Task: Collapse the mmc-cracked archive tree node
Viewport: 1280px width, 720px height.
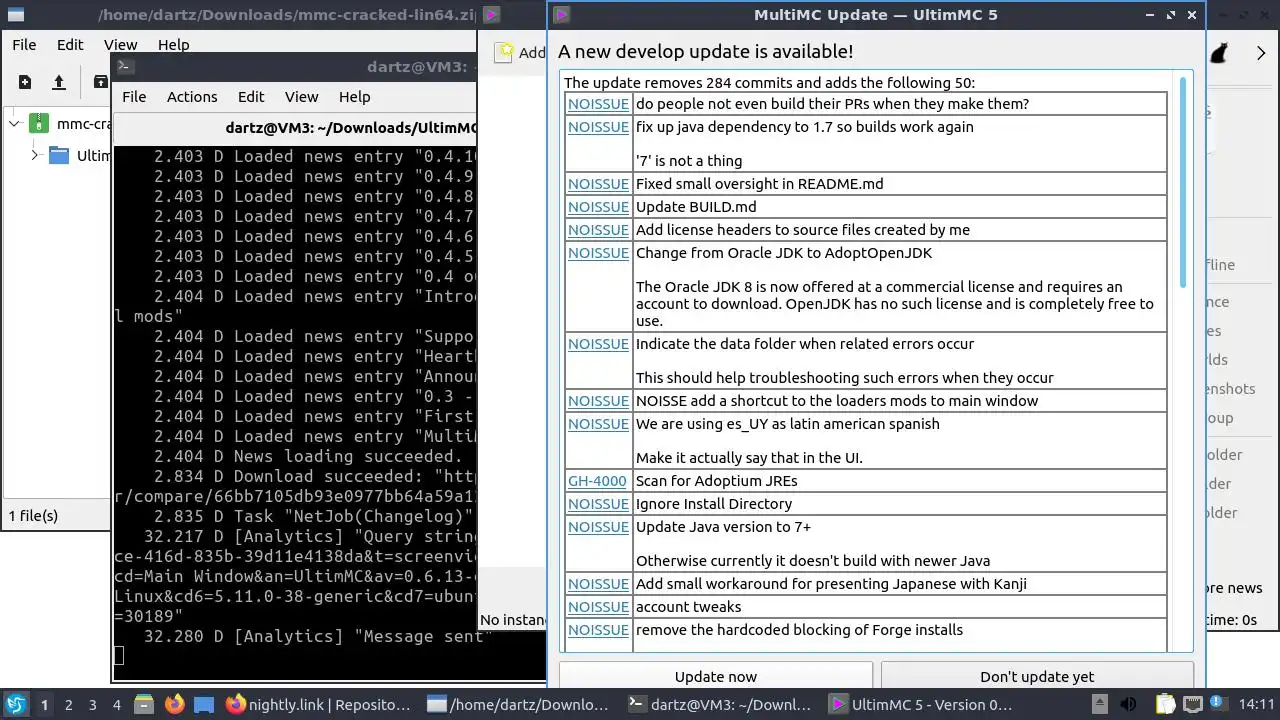Action: click(x=14, y=124)
